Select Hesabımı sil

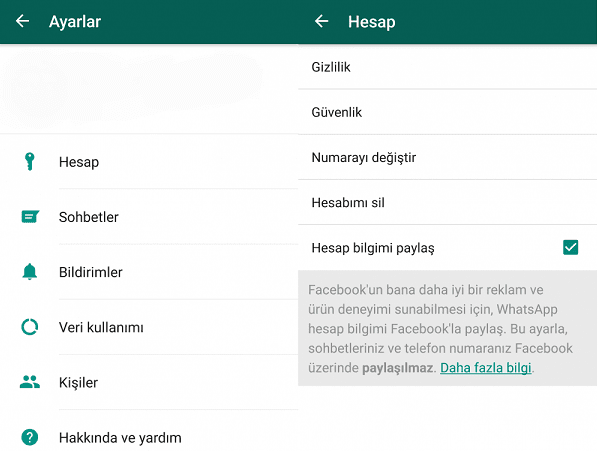coord(447,202)
